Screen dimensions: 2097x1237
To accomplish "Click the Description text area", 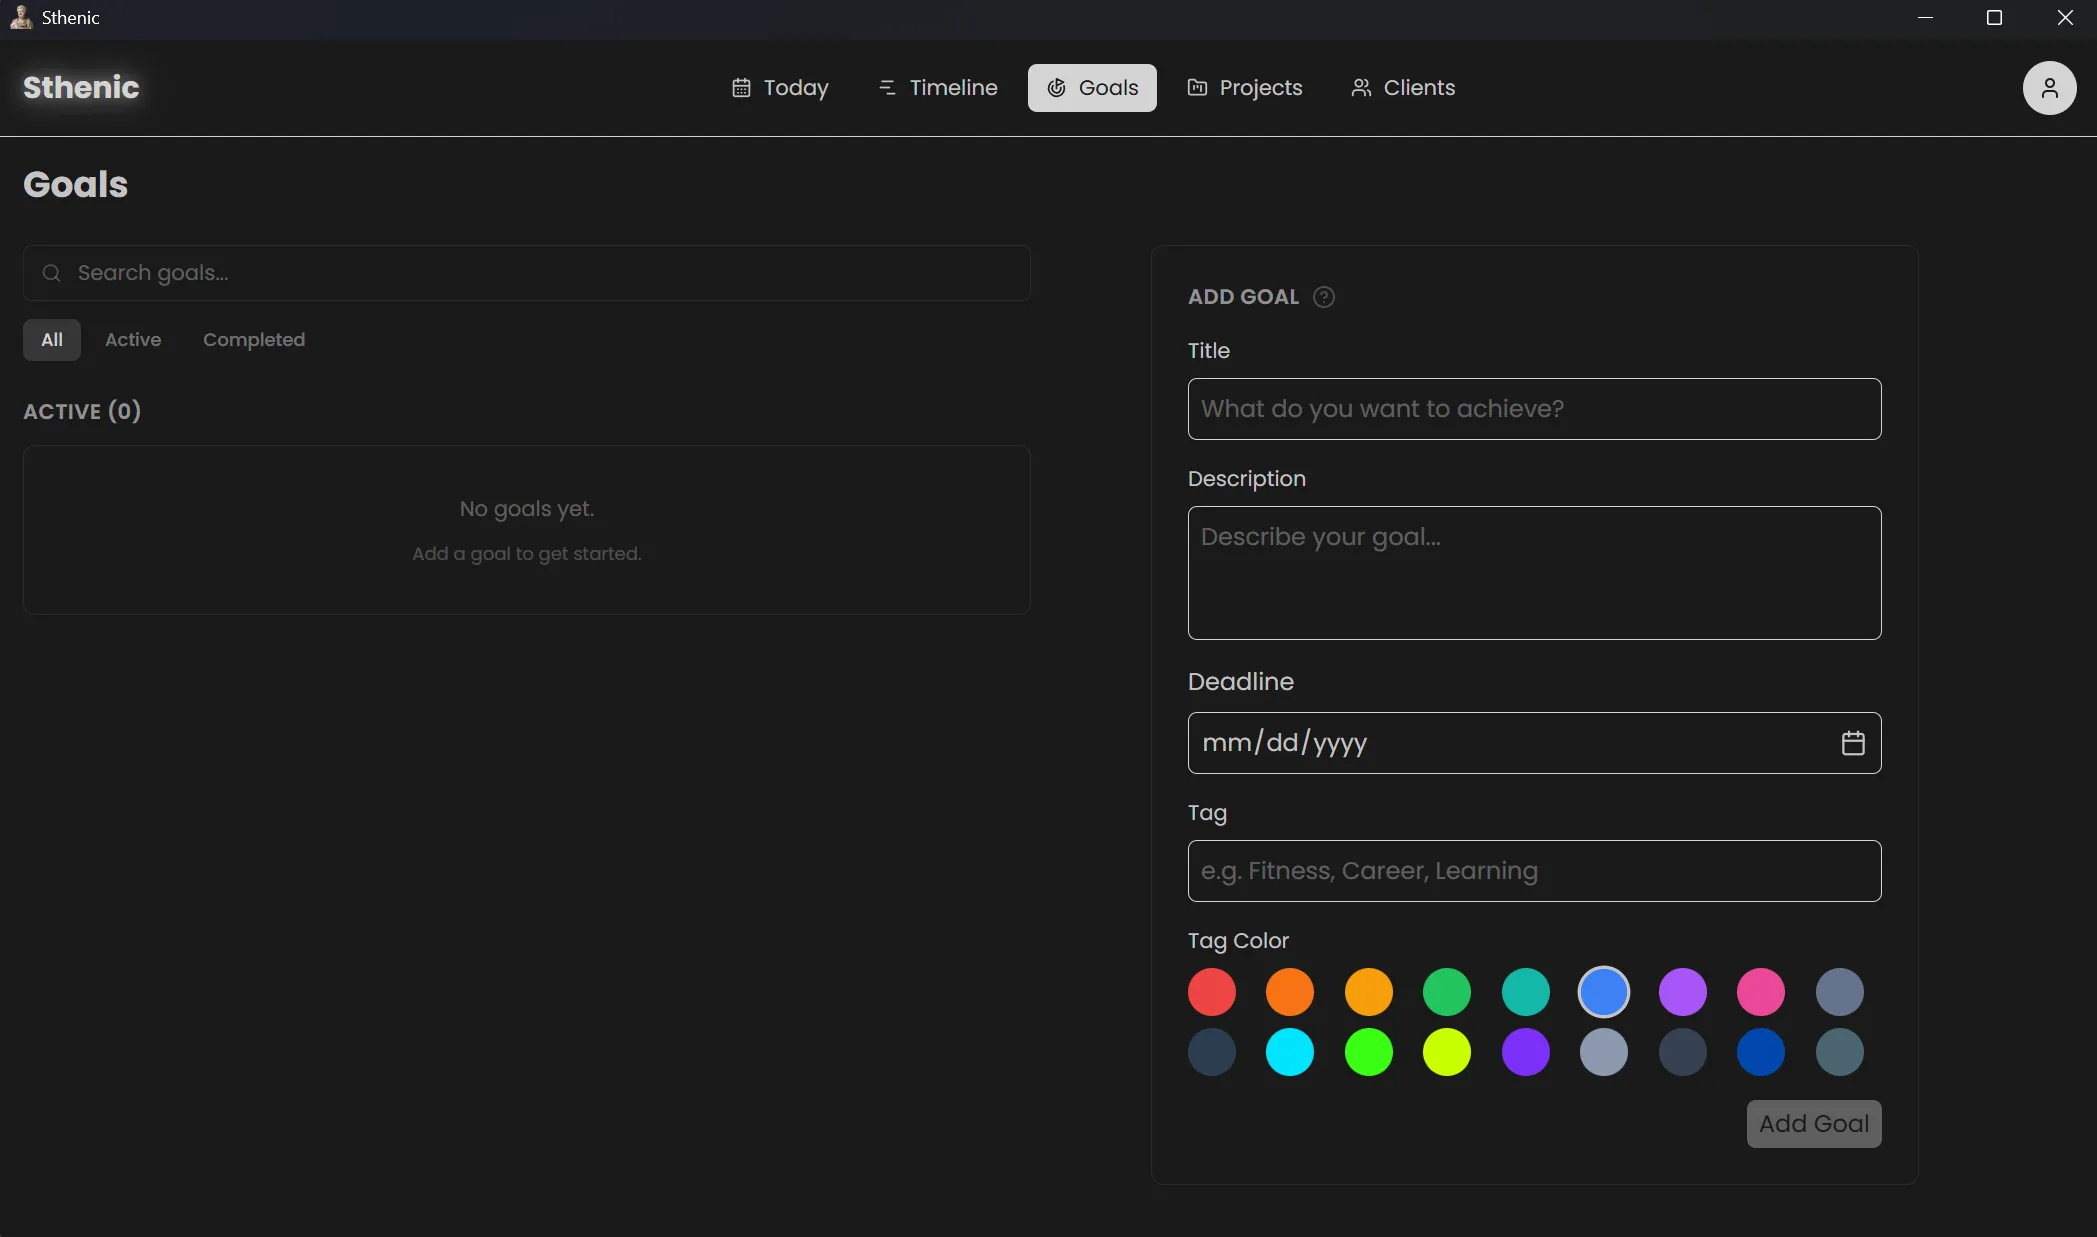I will click(x=1534, y=573).
